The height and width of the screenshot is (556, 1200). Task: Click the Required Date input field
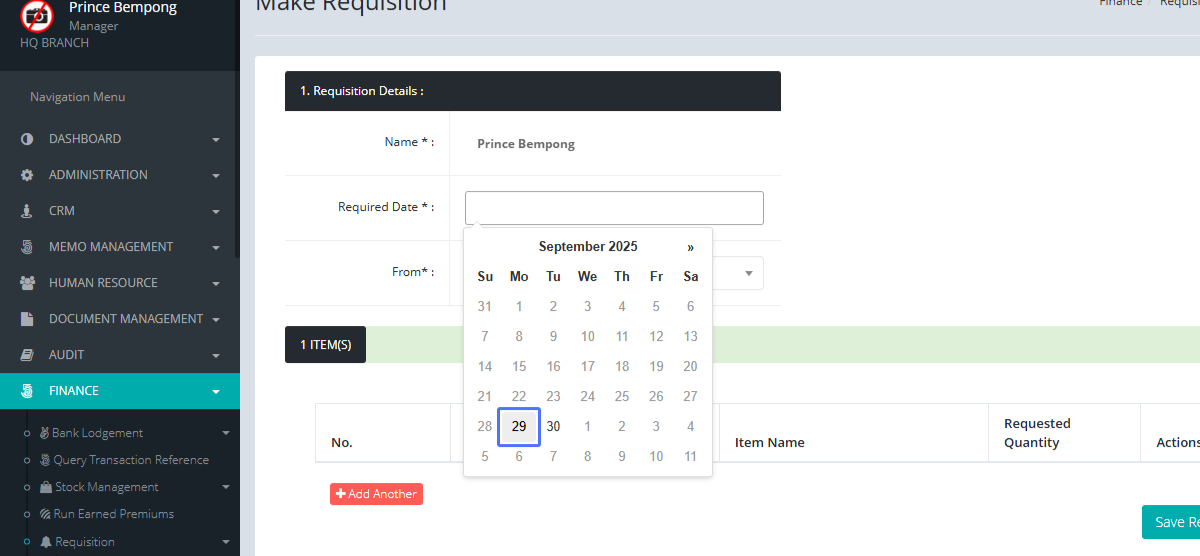point(614,208)
